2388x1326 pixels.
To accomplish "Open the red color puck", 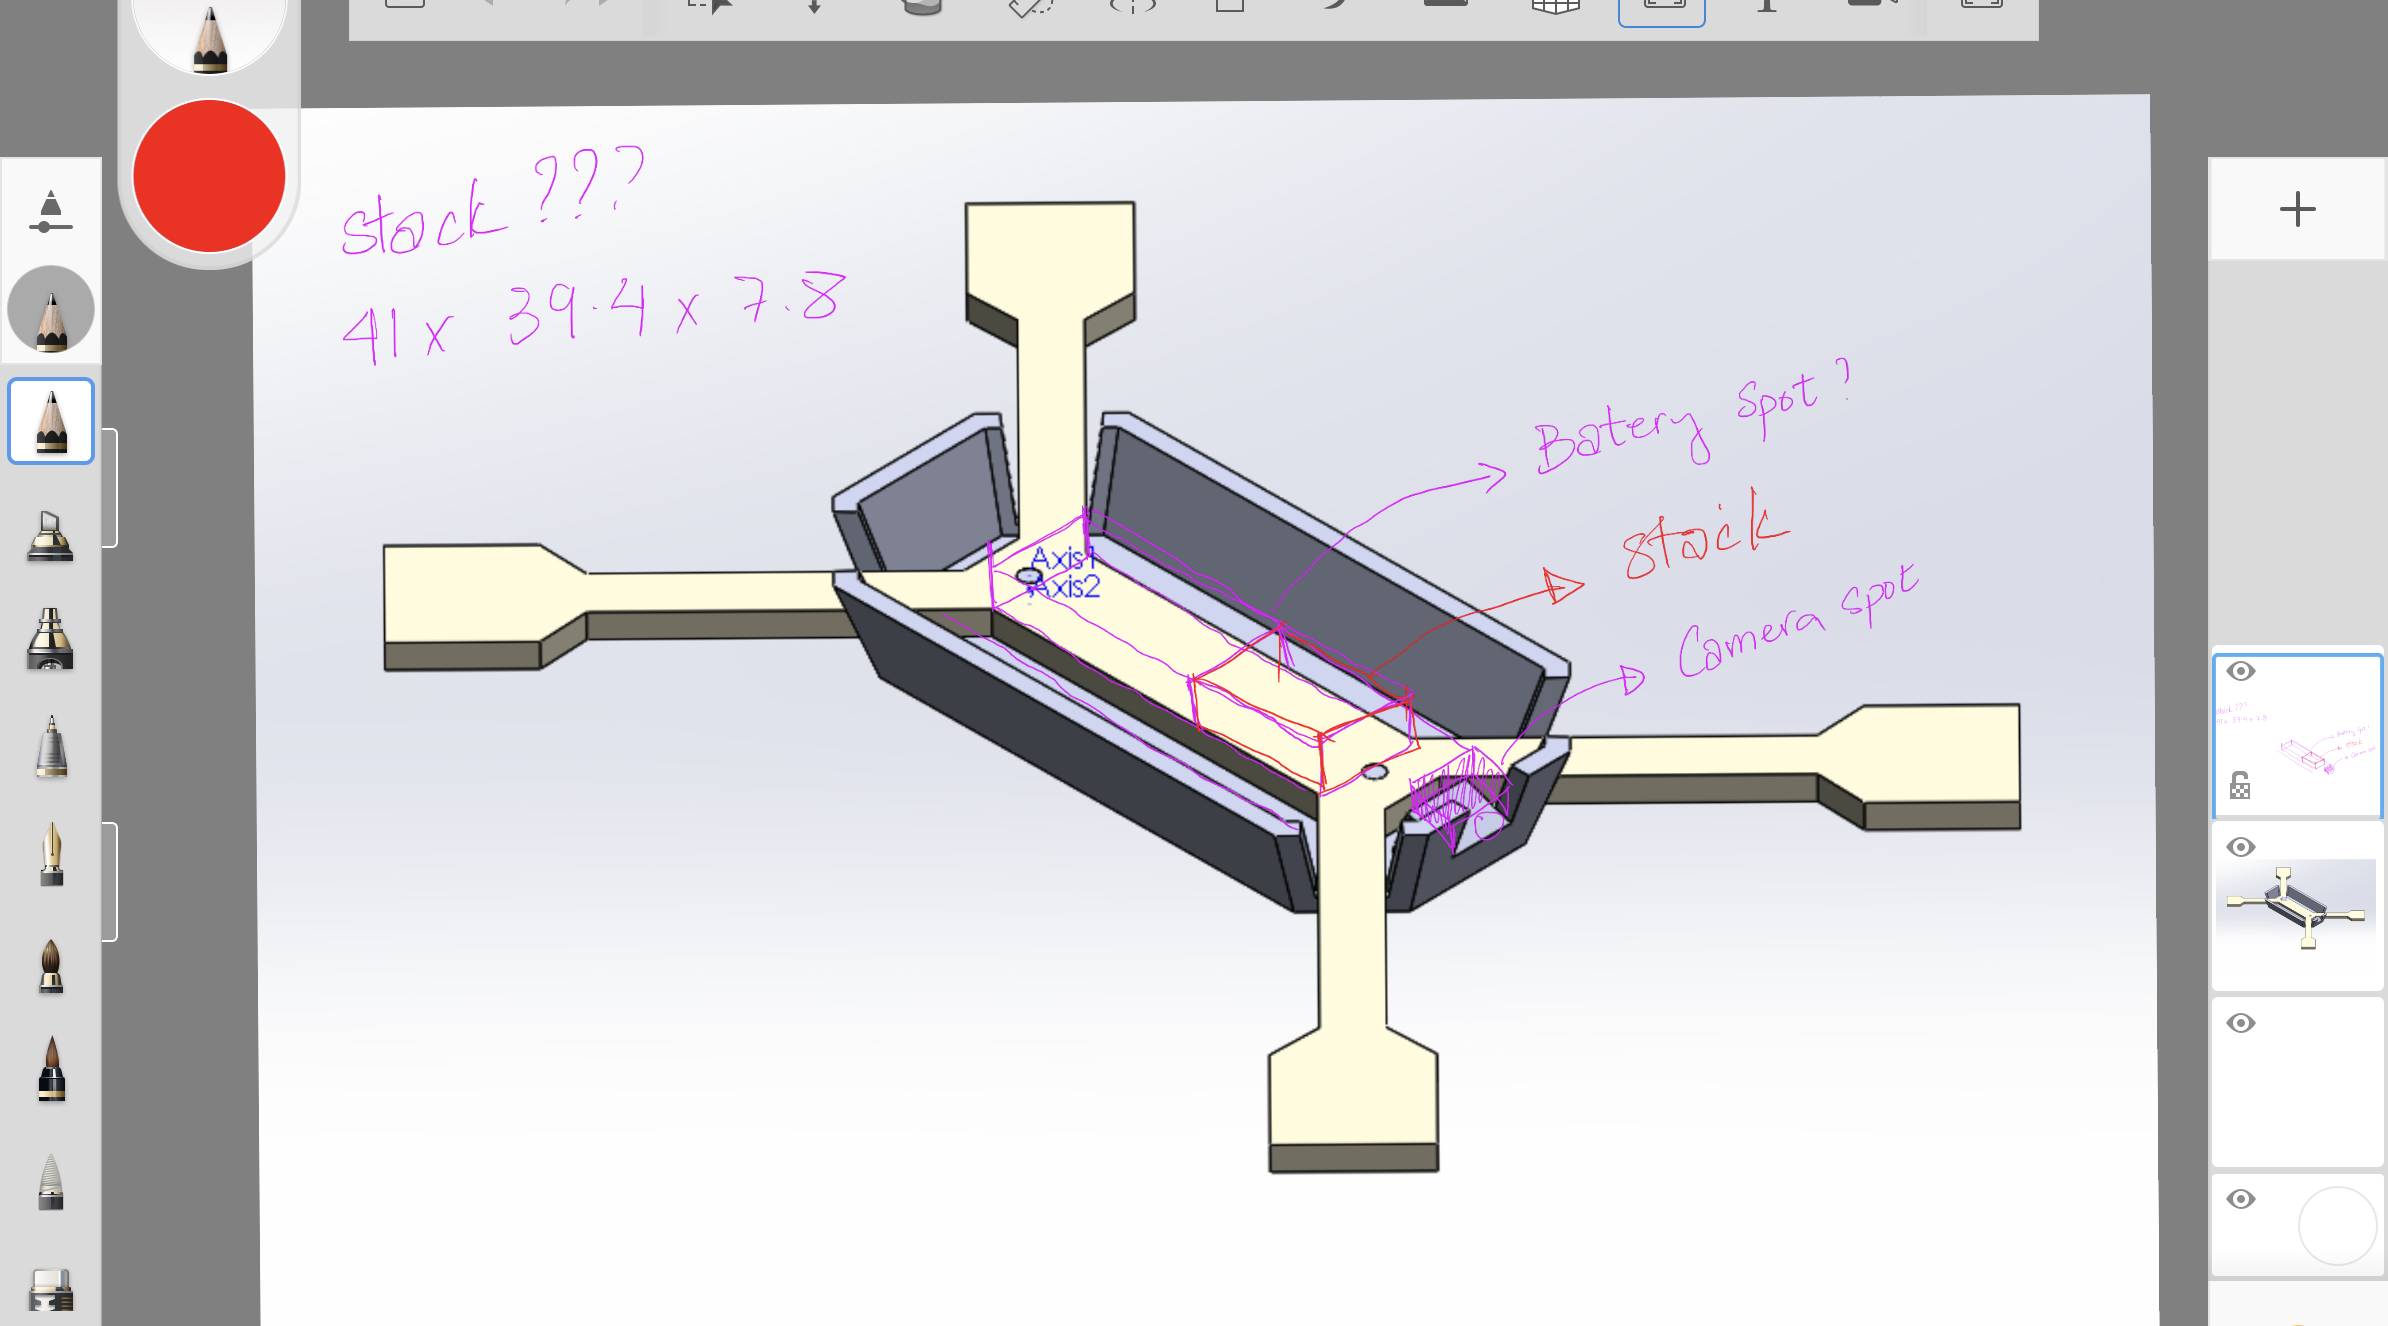I will tap(209, 176).
